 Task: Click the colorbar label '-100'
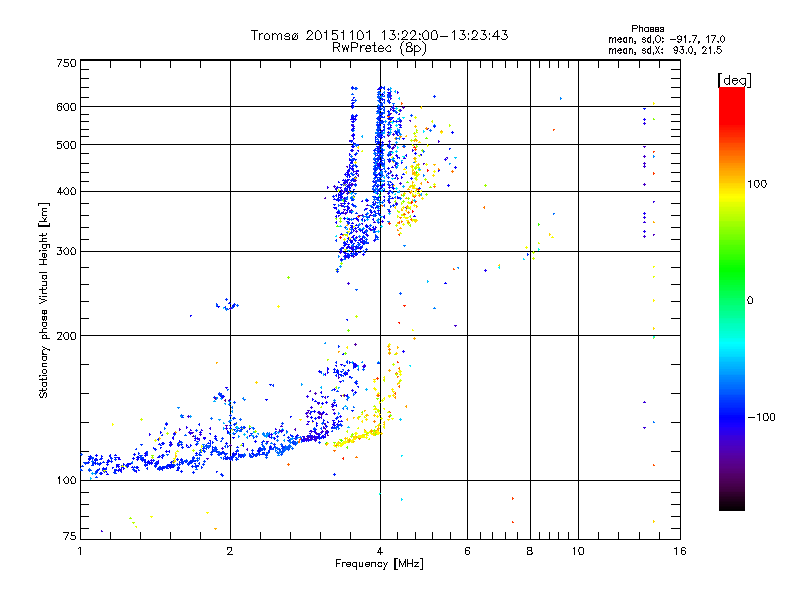[x=761, y=417]
